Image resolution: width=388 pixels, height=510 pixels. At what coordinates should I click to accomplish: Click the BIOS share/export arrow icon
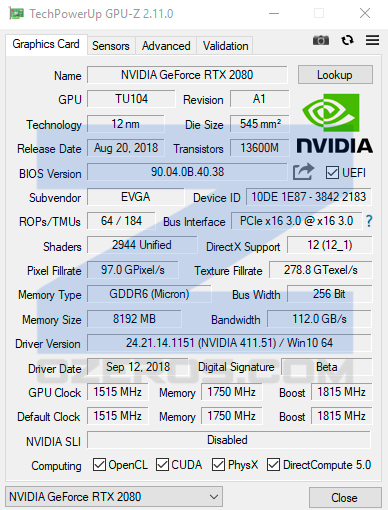click(x=303, y=172)
